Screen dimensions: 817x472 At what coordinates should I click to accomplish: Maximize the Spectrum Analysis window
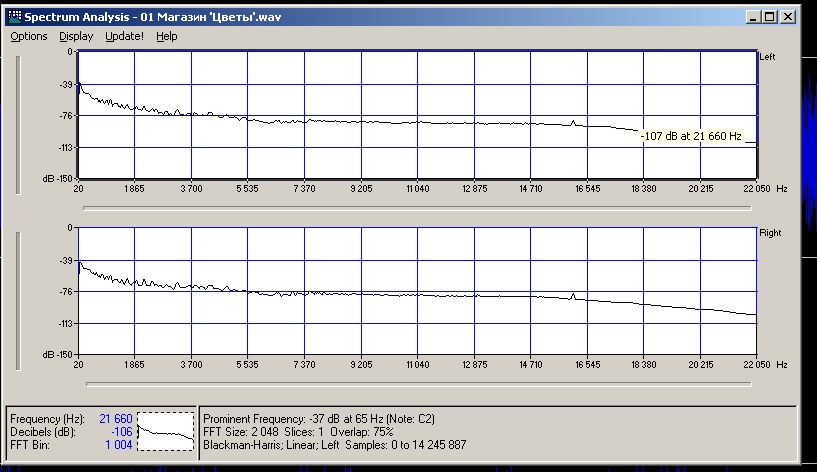pyautogui.click(x=767, y=17)
